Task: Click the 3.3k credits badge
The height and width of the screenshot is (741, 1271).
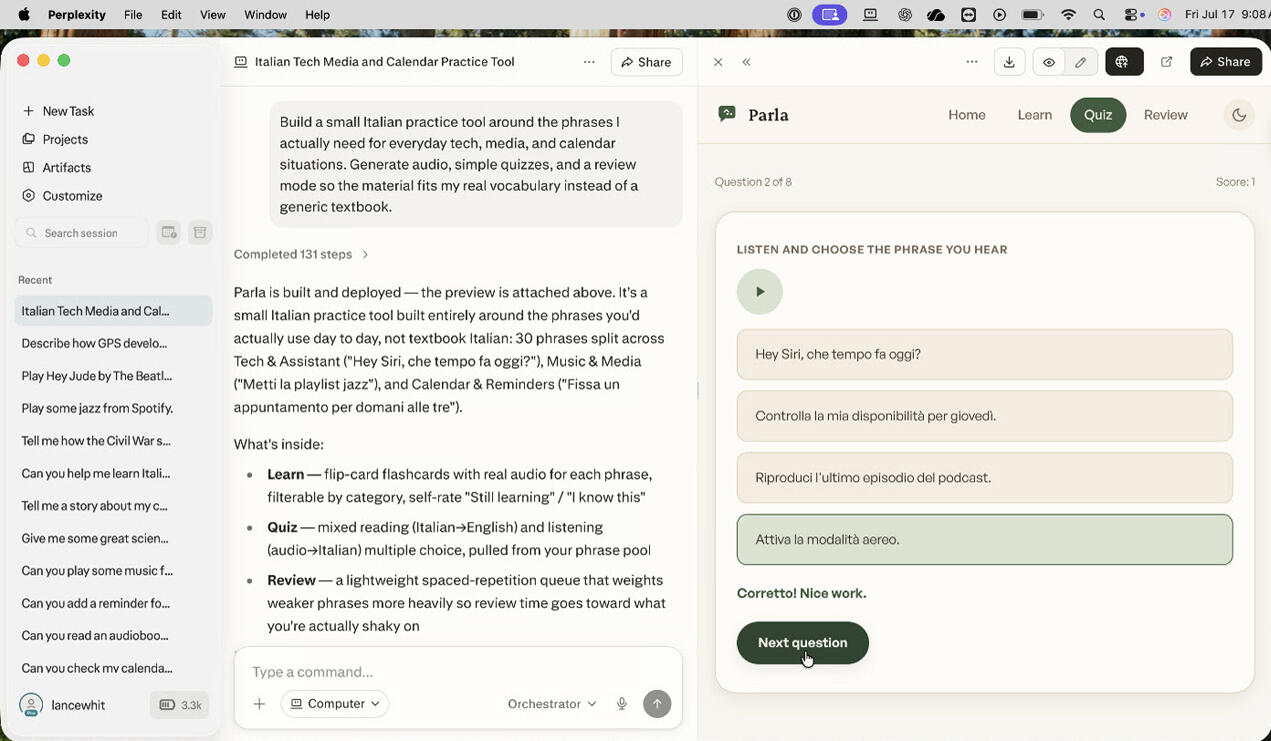Action: [x=180, y=705]
